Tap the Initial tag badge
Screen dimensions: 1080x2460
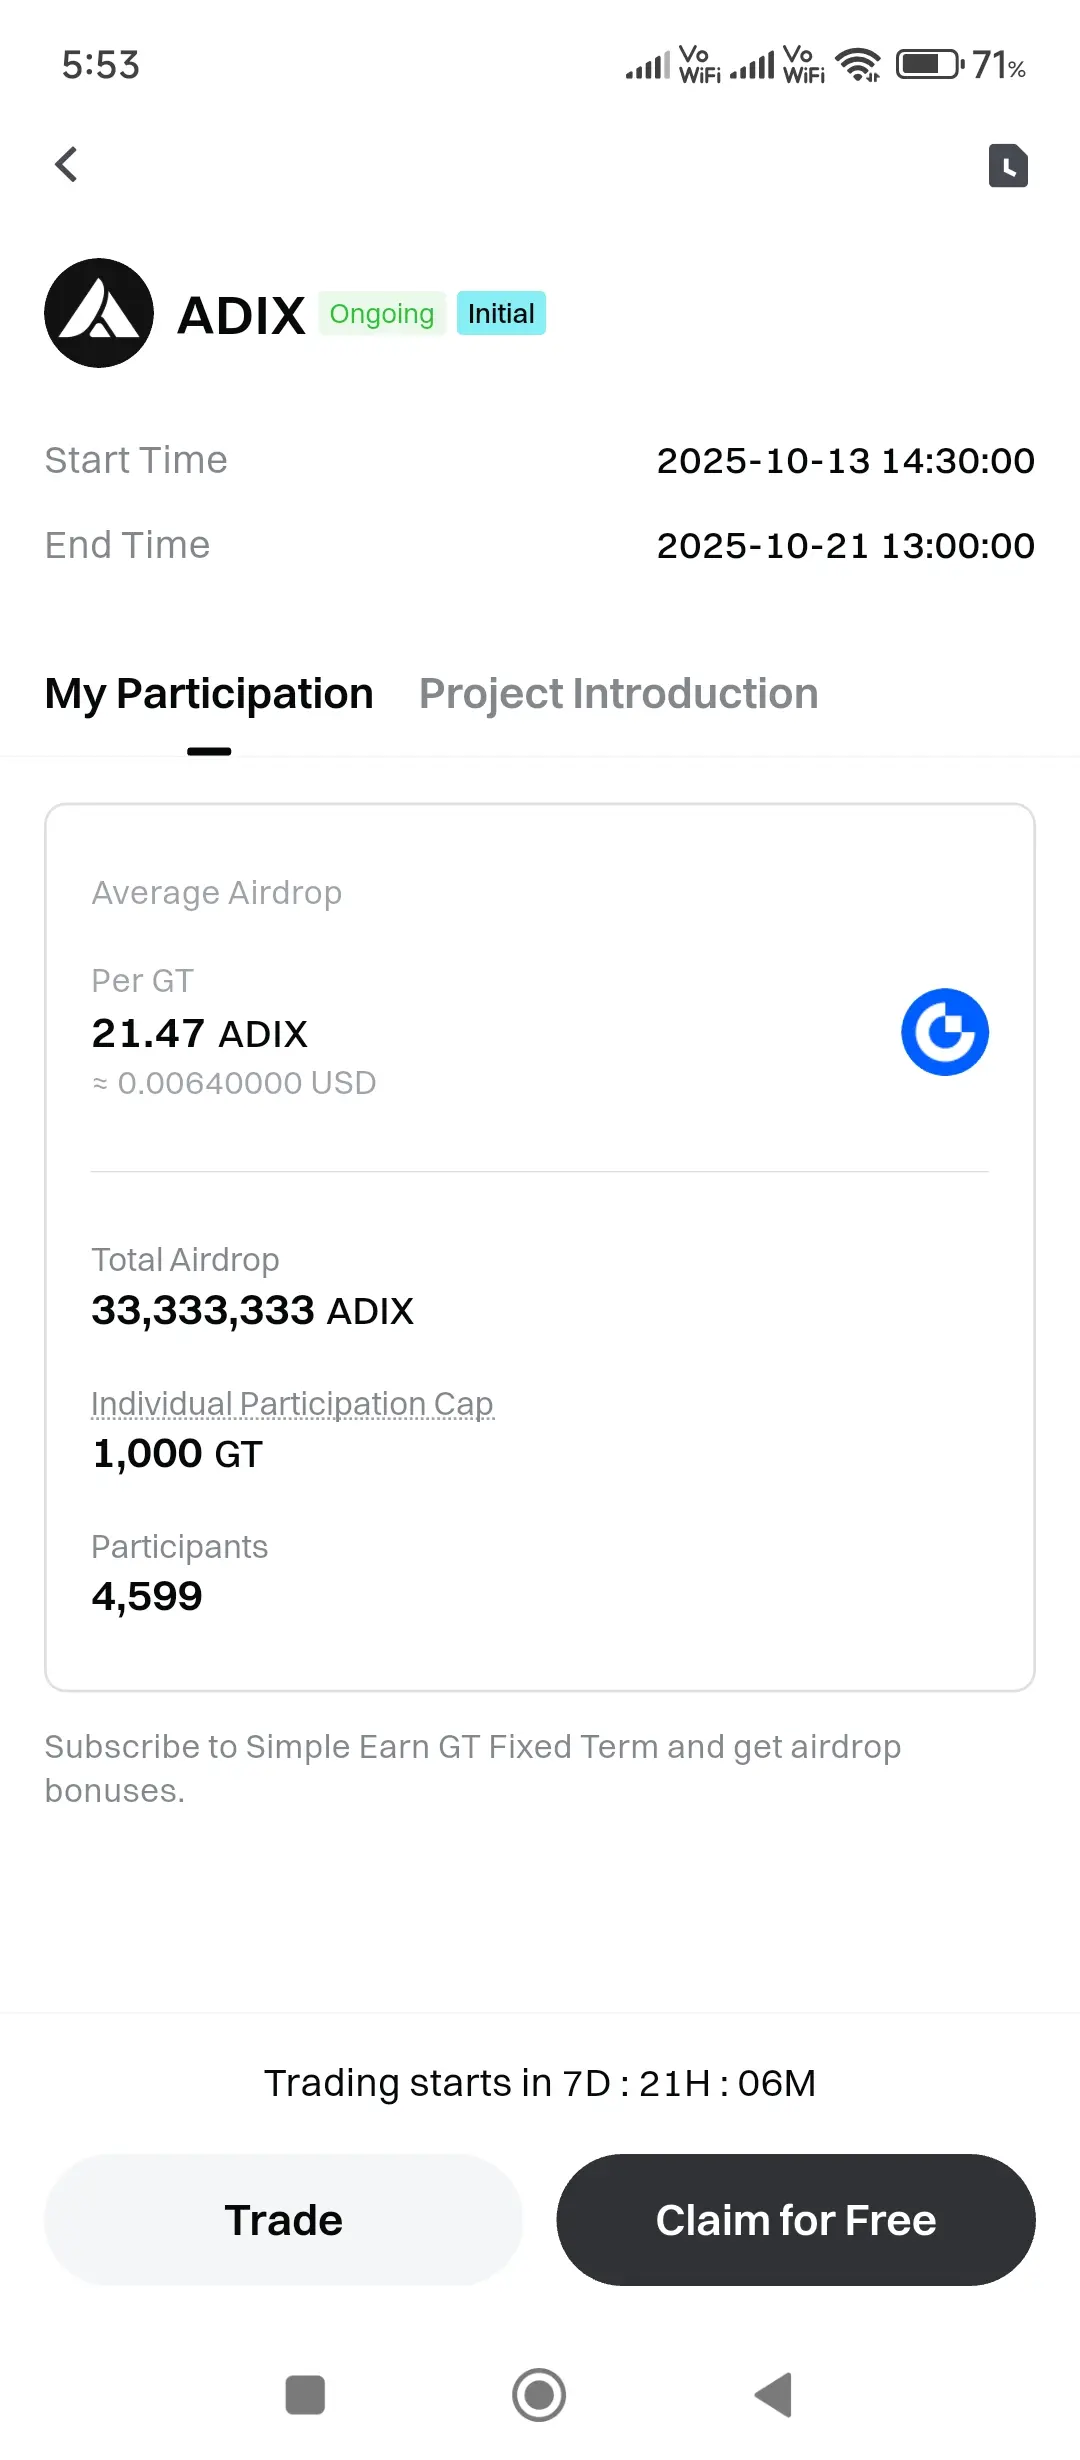pos(501,314)
